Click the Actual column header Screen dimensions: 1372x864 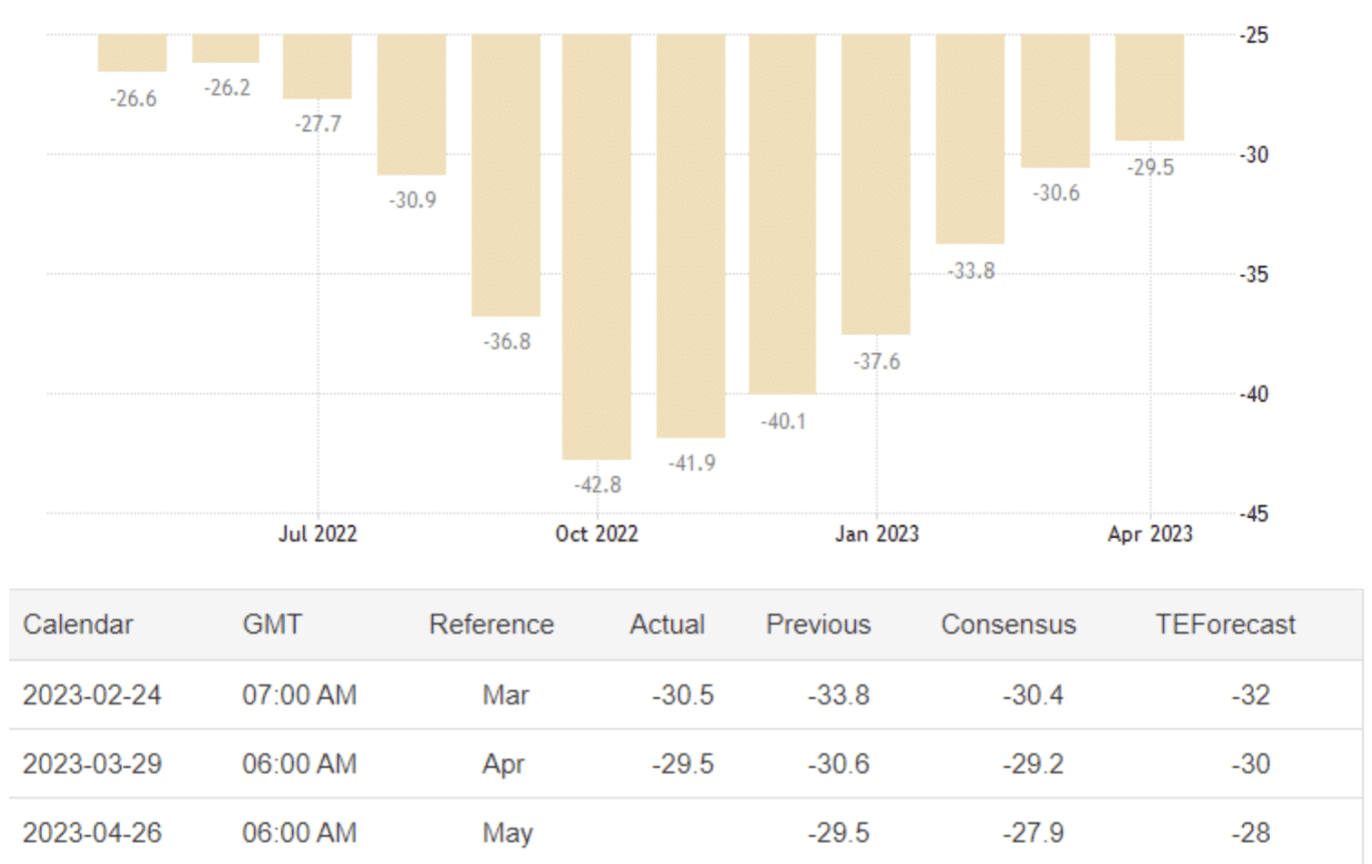click(667, 625)
